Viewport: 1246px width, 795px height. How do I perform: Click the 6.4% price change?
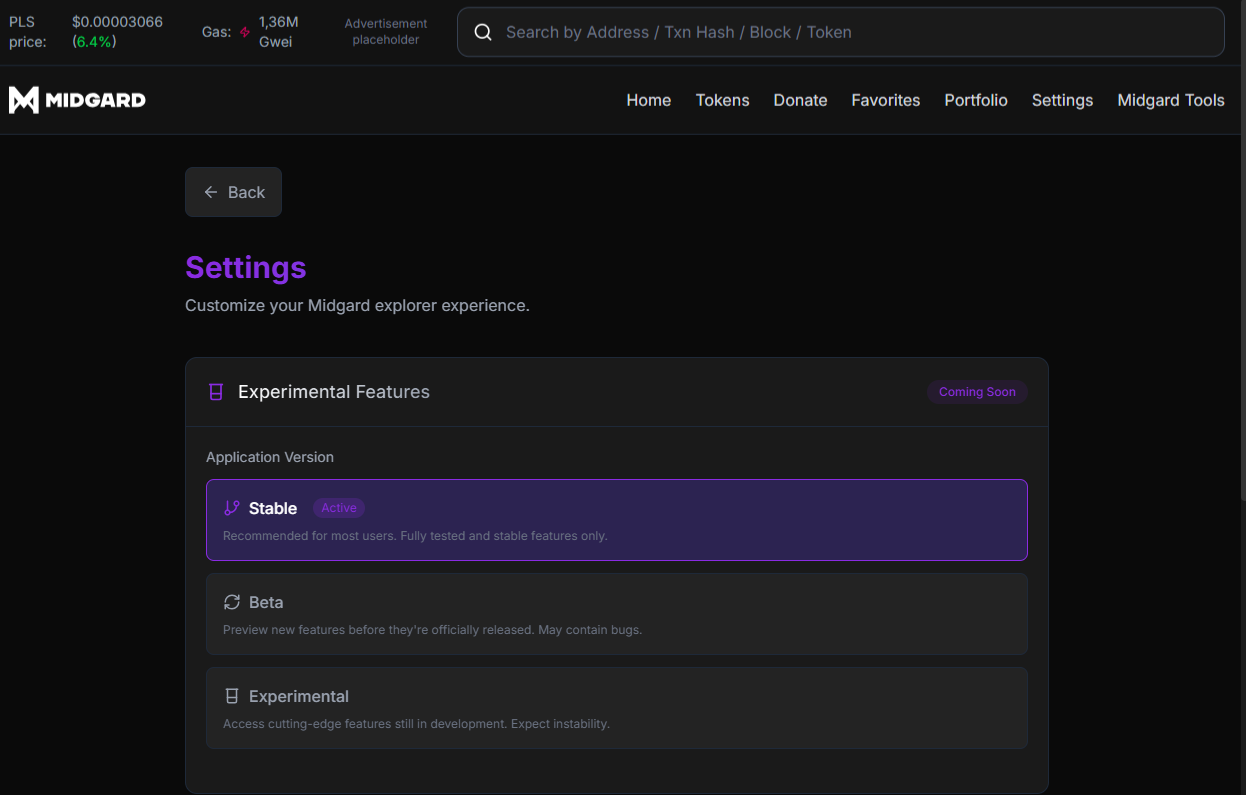[x=94, y=42]
